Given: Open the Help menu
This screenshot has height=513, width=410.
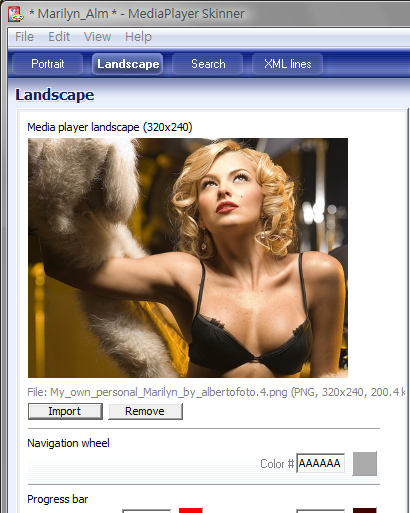Looking at the screenshot, I should coord(138,37).
